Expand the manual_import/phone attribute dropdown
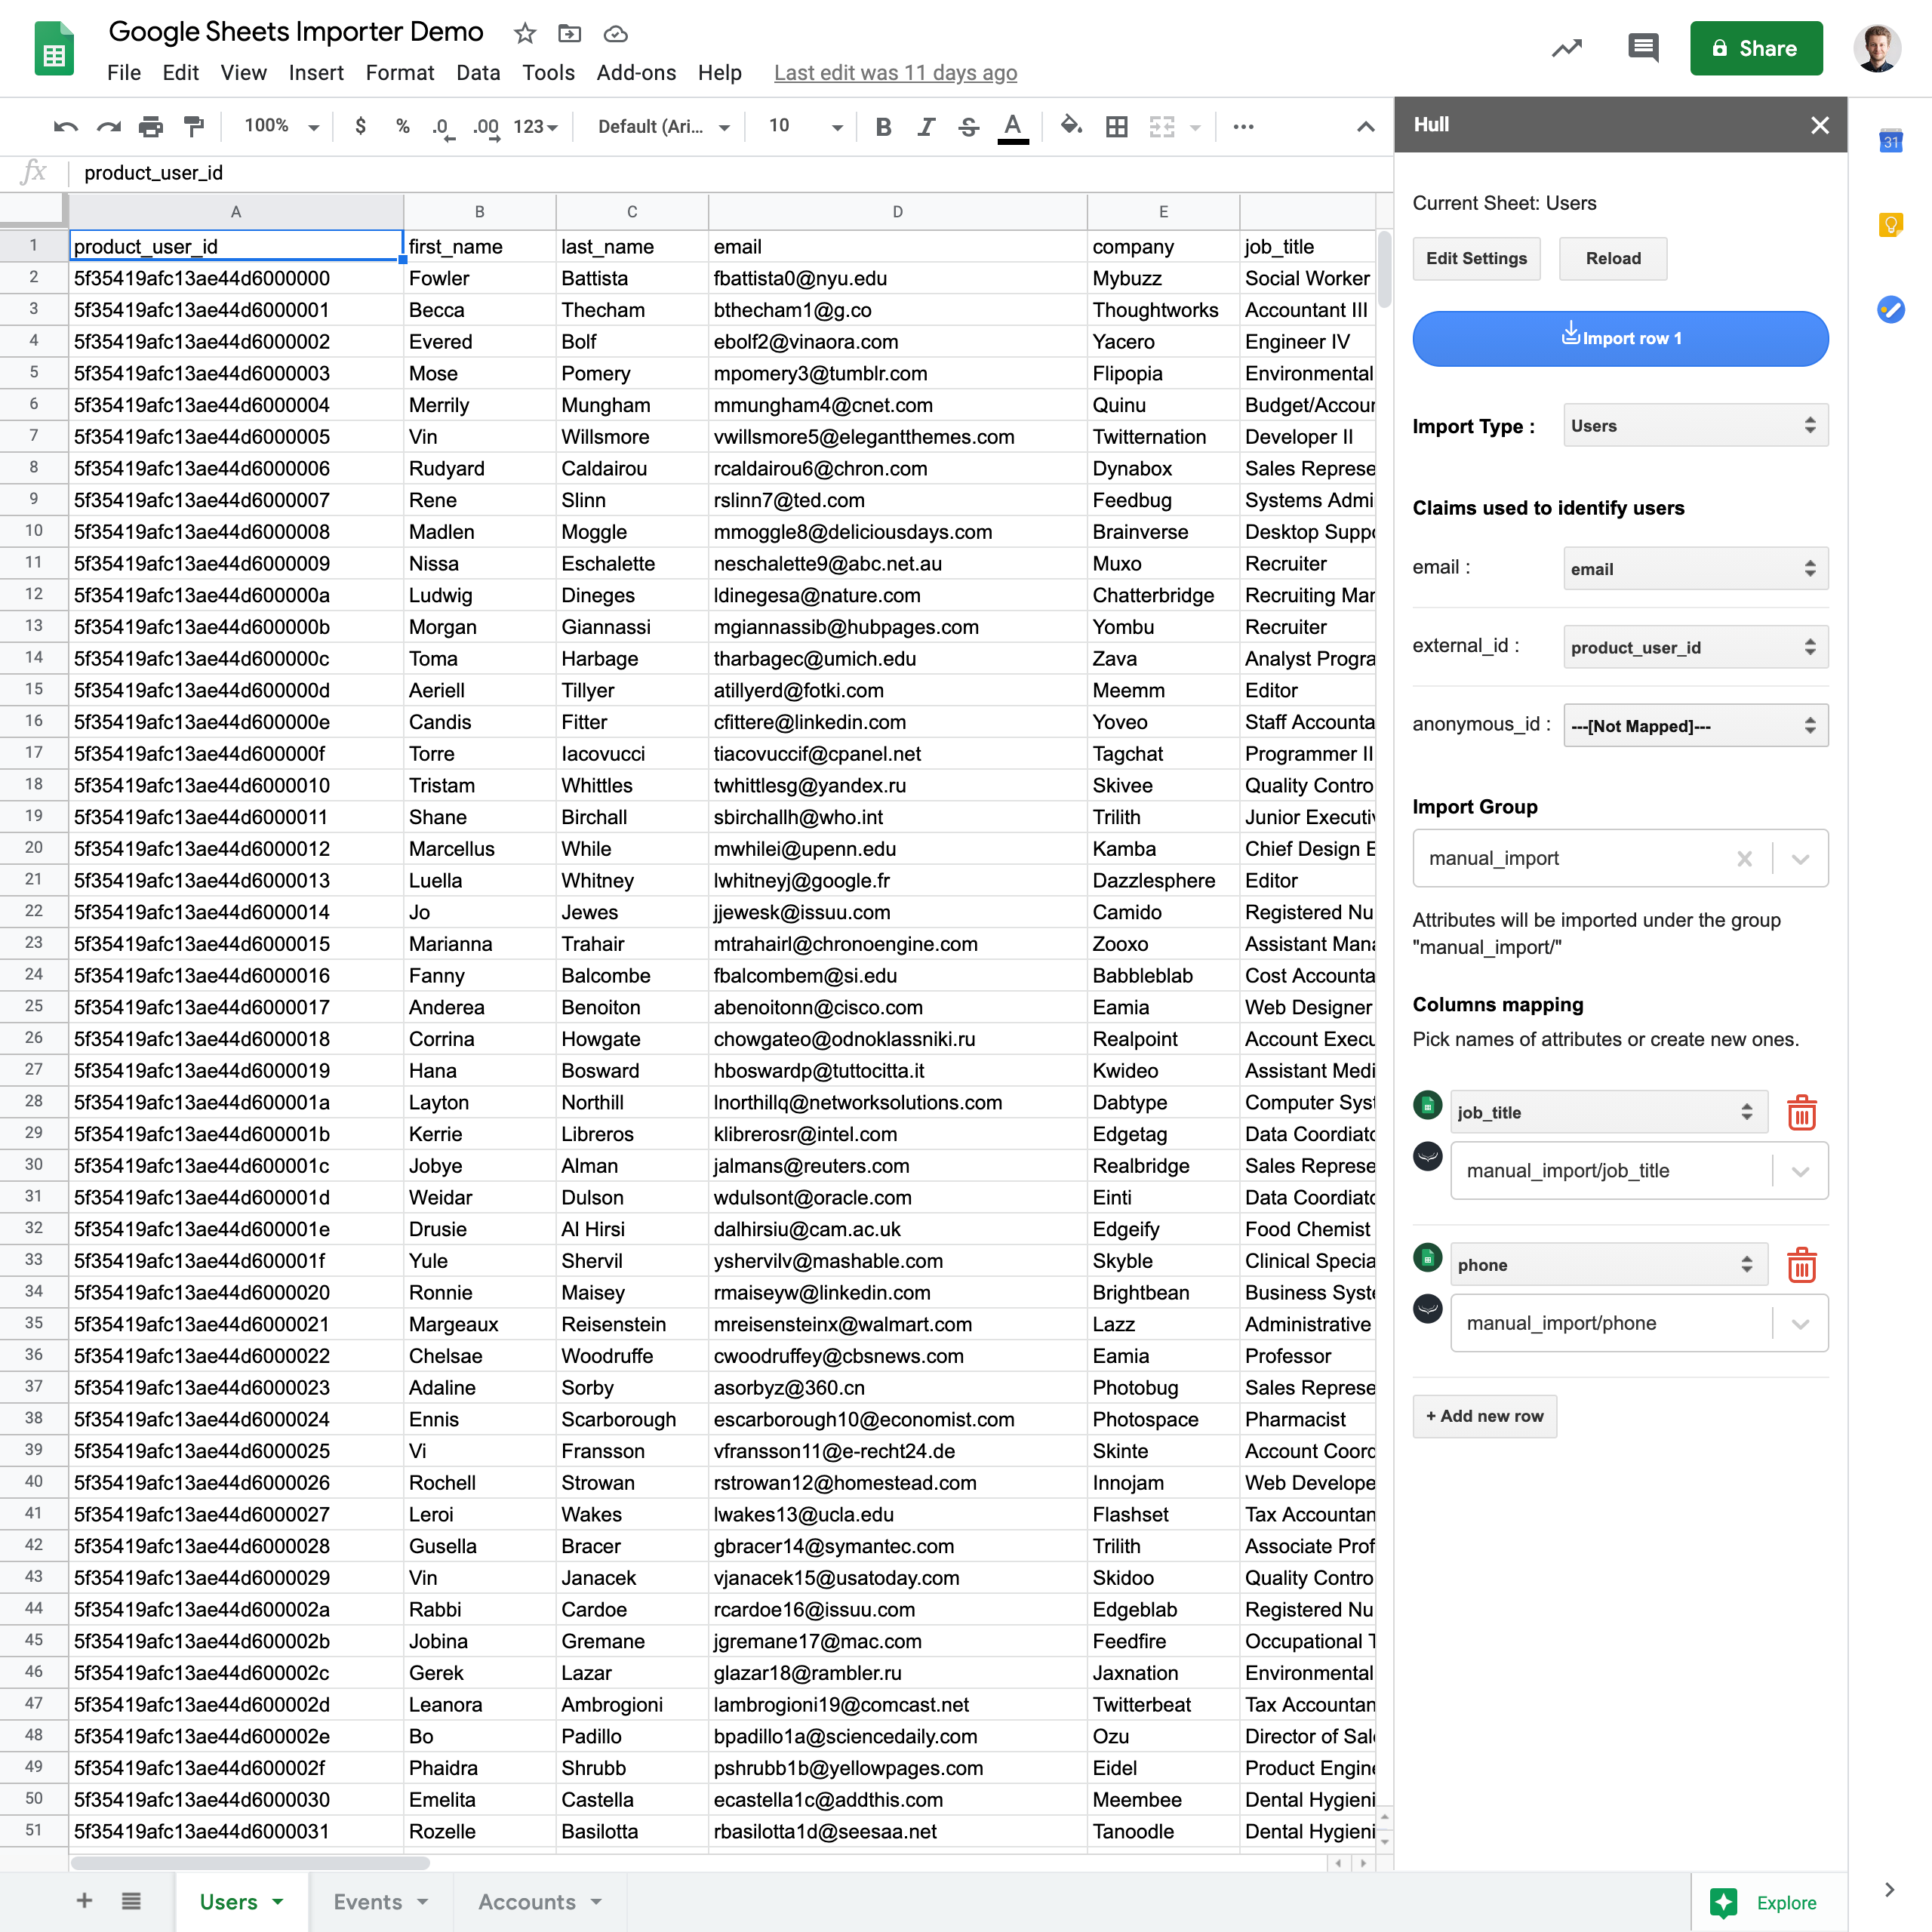This screenshot has height=1932, width=1932. click(x=1800, y=1323)
